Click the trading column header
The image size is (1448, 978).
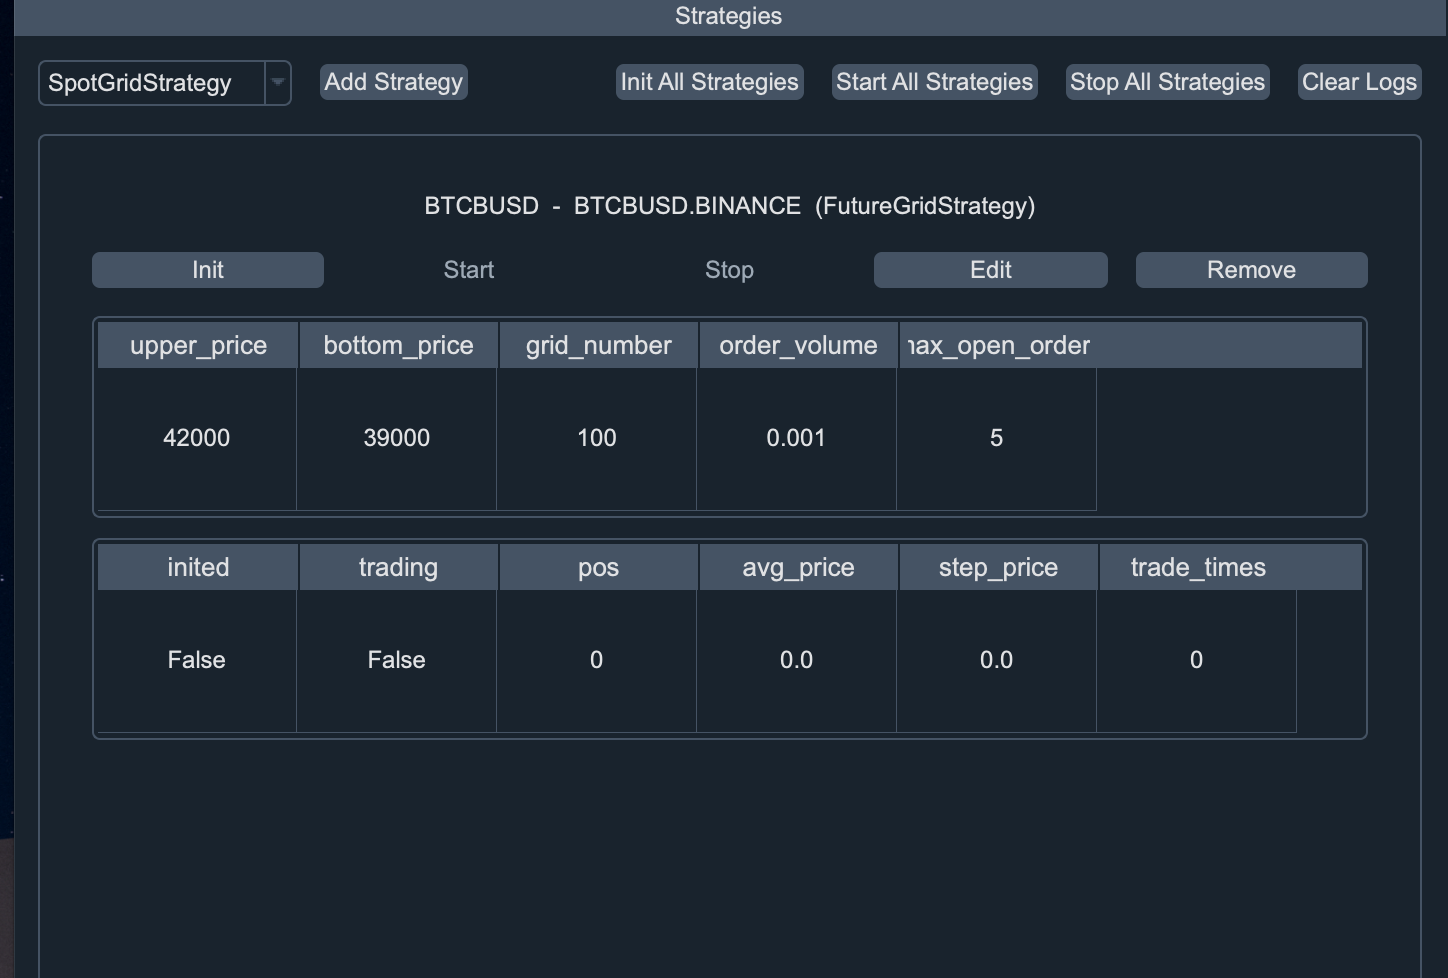coord(398,568)
